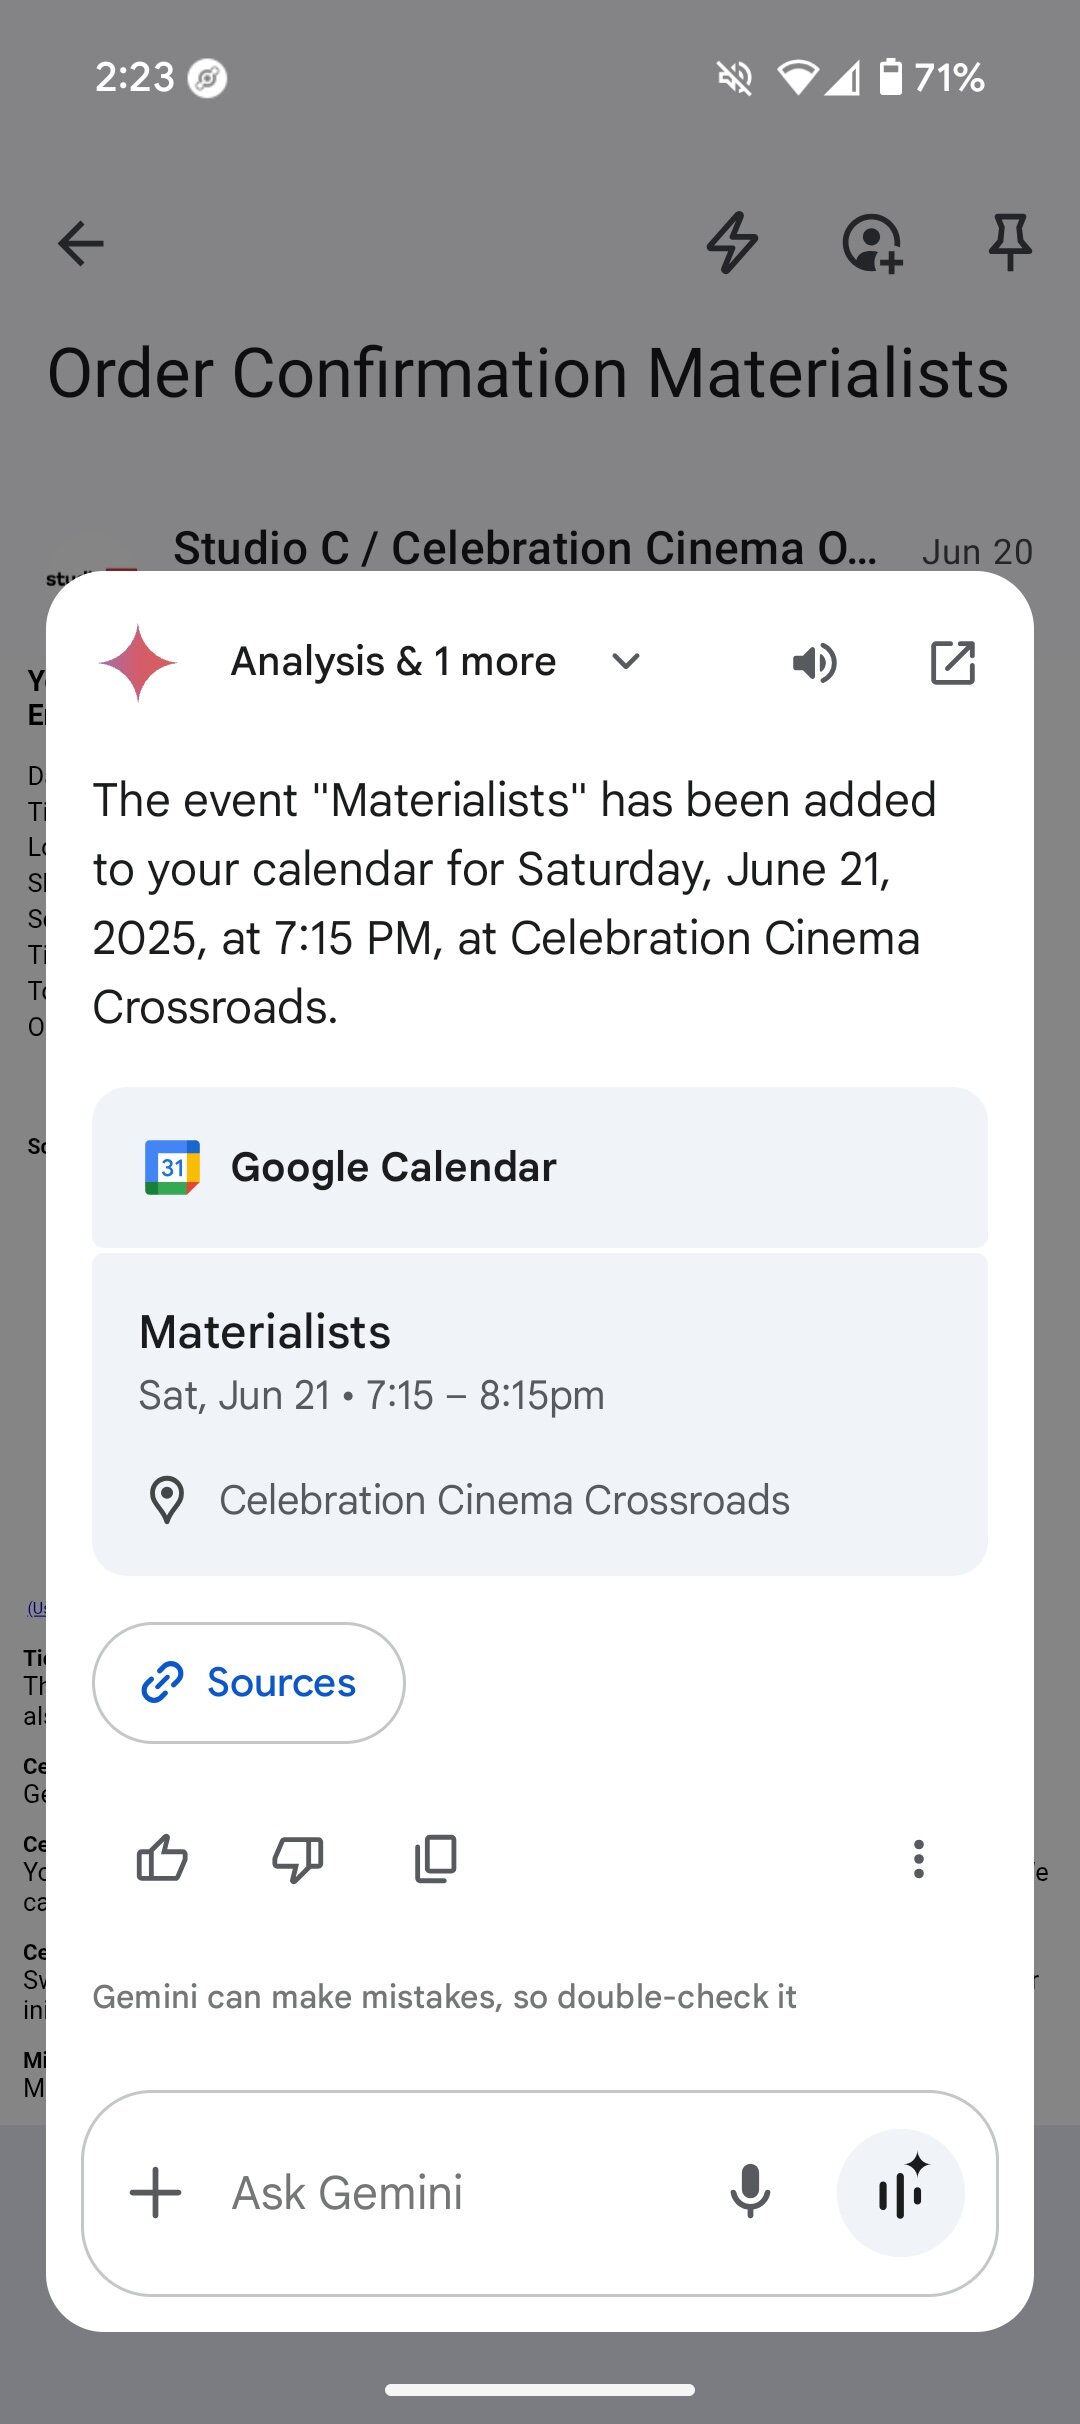The image size is (1080, 2424).
Task: Type in the Ask Gemini field
Action: [450, 2193]
